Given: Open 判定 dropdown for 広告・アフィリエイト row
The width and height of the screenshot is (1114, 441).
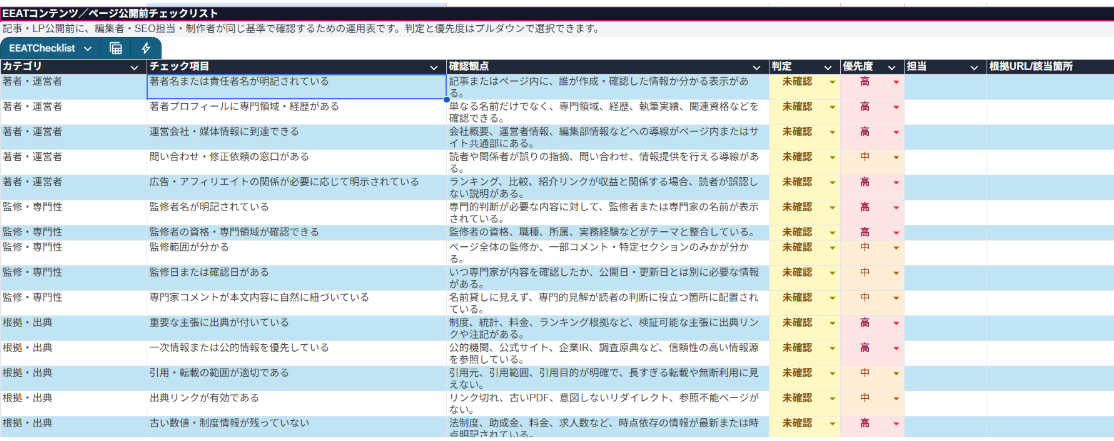Looking at the screenshot, I should [x=833, y=183].
